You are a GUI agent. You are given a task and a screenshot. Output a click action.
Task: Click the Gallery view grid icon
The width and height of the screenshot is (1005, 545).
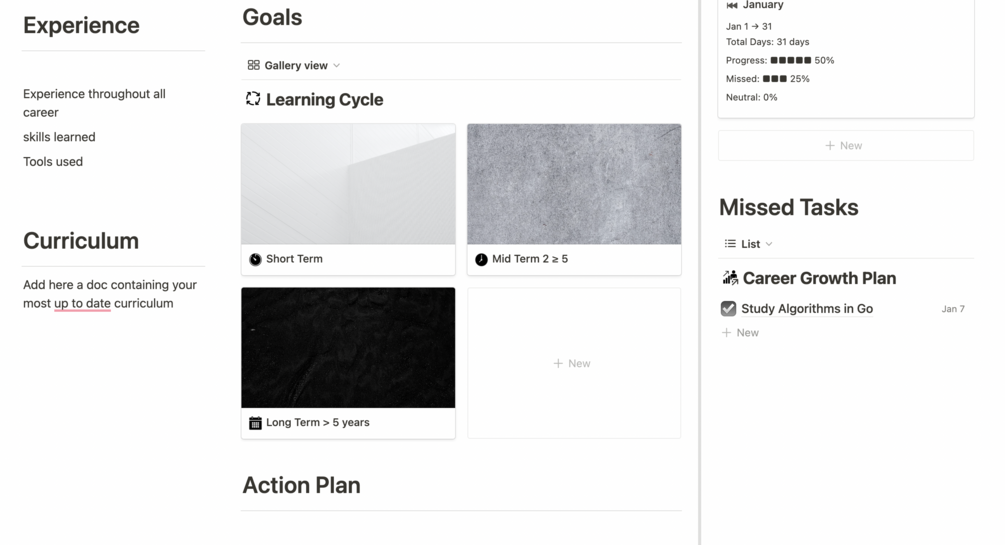(254, 65)
